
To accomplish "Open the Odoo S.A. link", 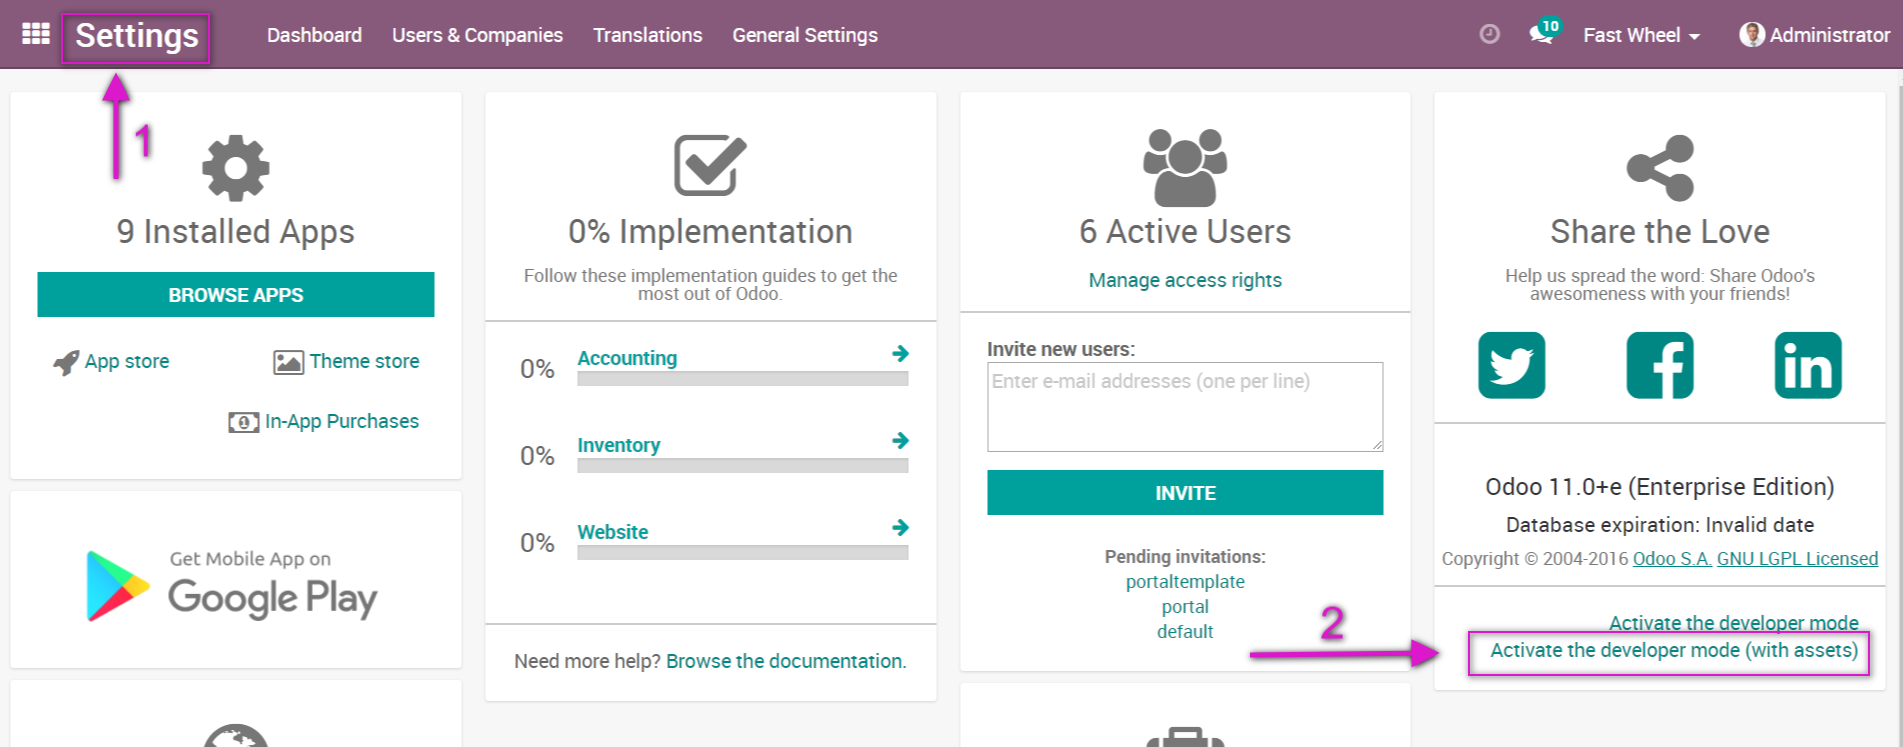I will click(x=1672, y=559).
